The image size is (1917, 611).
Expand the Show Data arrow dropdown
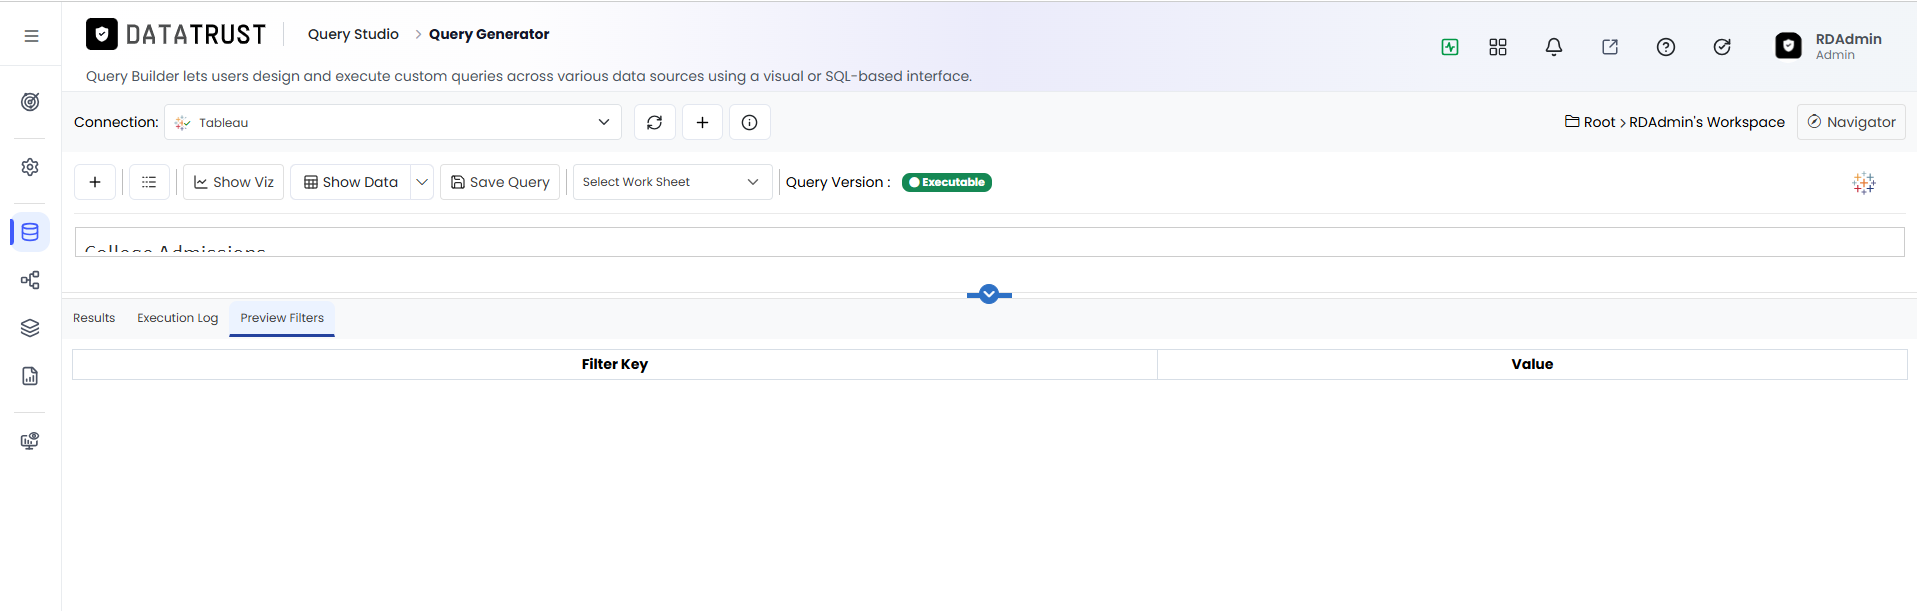[422, 182]
